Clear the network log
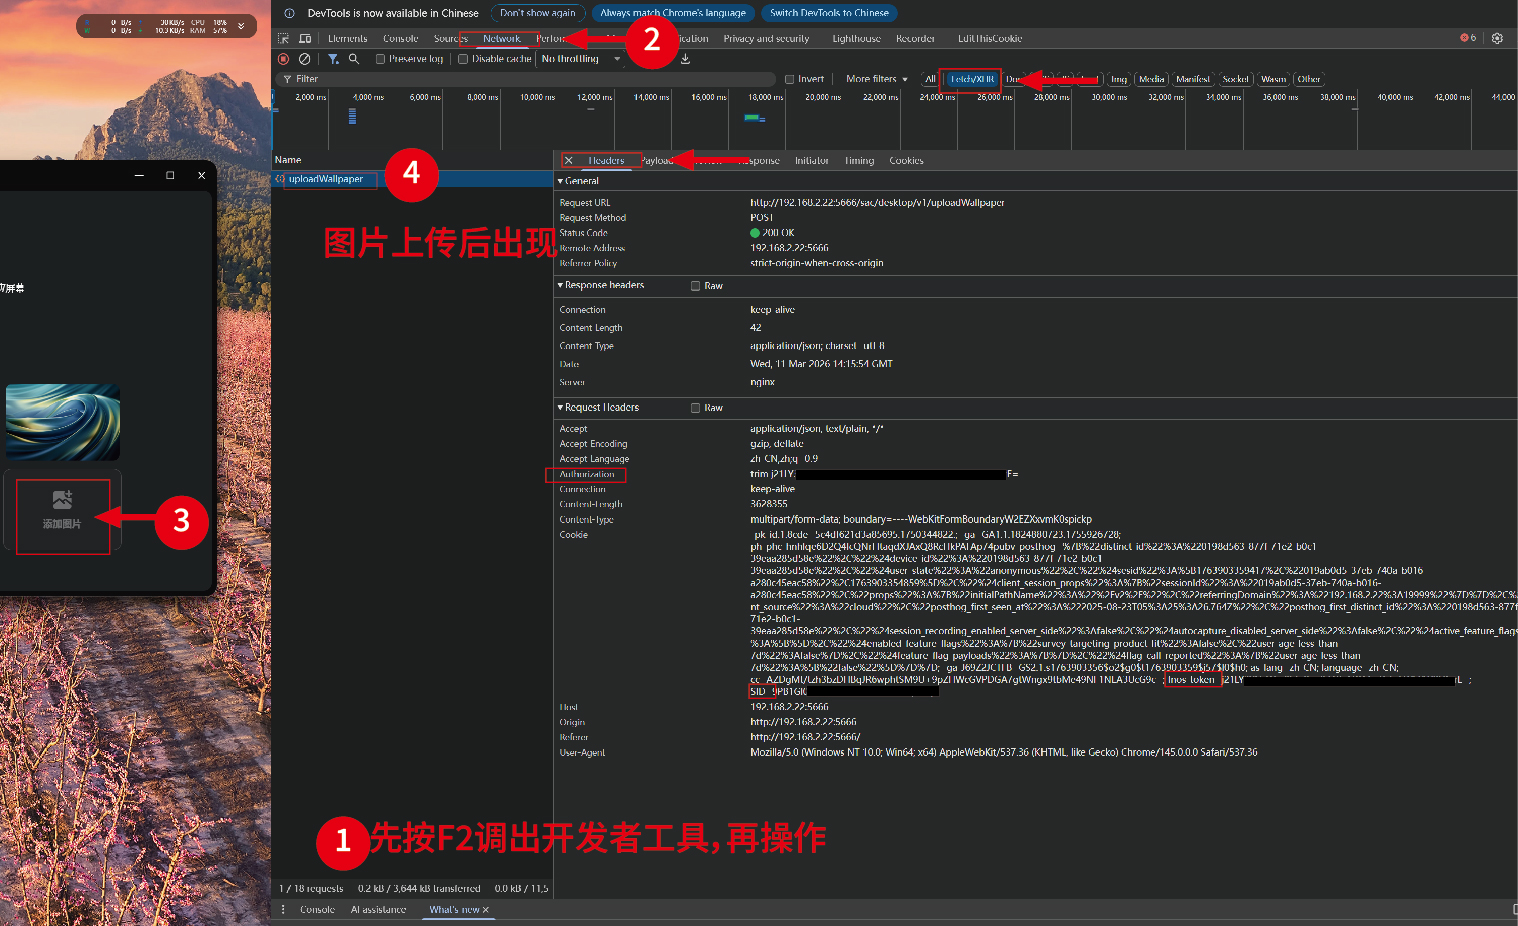Screen dimensions: 1518x926 pyautogui.click(x=304, y=58)
